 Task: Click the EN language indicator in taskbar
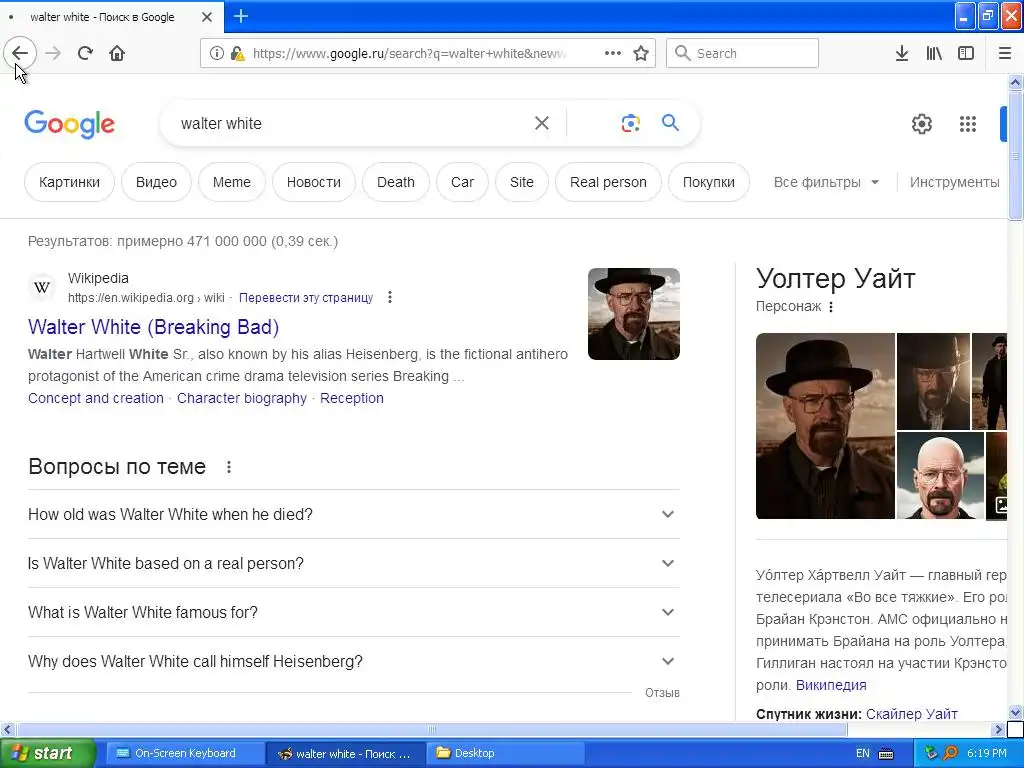[x=863, y=754]
